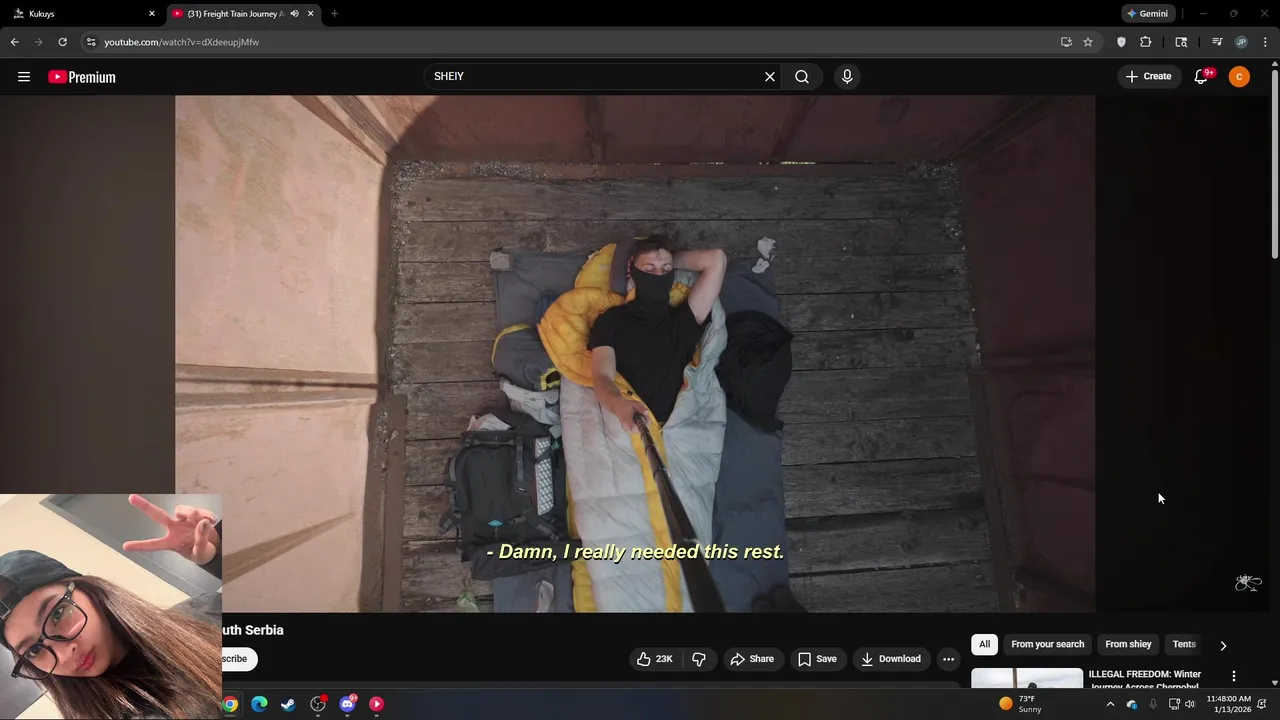Open a new browser tab

tap(334, 14)
